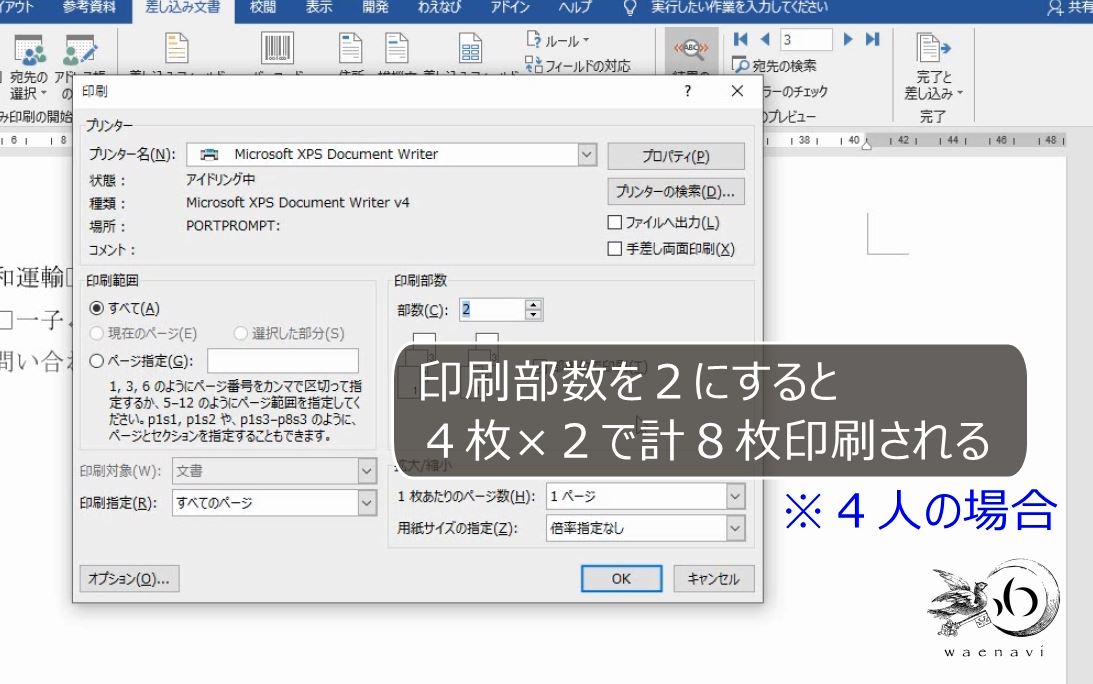Open the 差し込み文書 tab
This screenshot has width=1093, height=684.
pos(183,8)
